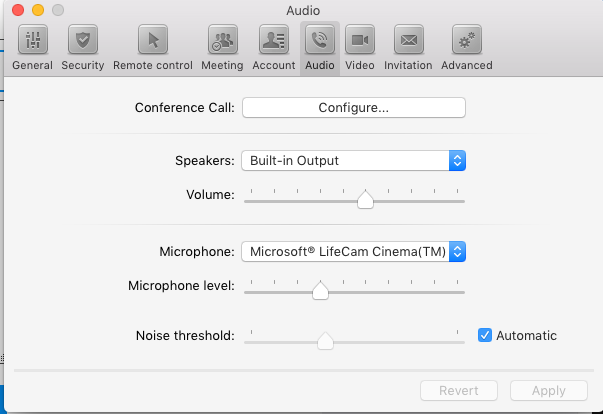
Task: Expand the Speakers Built-in Output dropdown
Action: click(353, 161)
